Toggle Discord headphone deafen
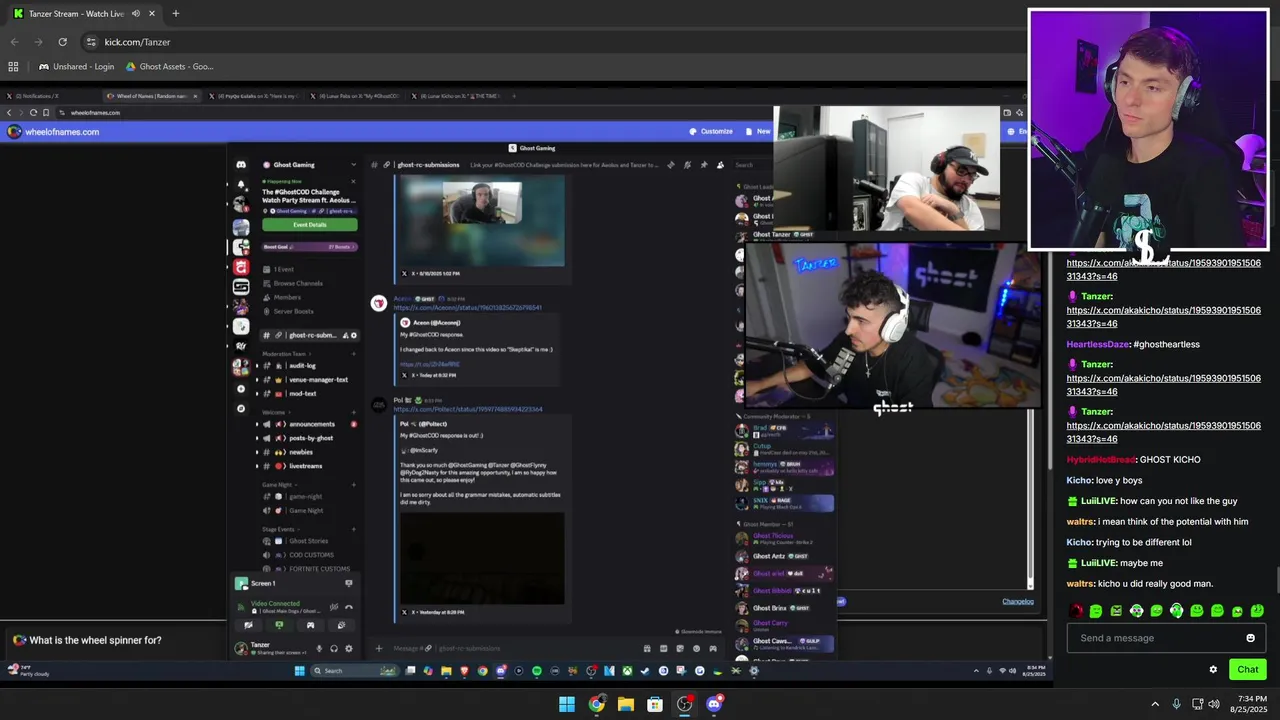Screen dimensions: 1280x720 point(334,649)
